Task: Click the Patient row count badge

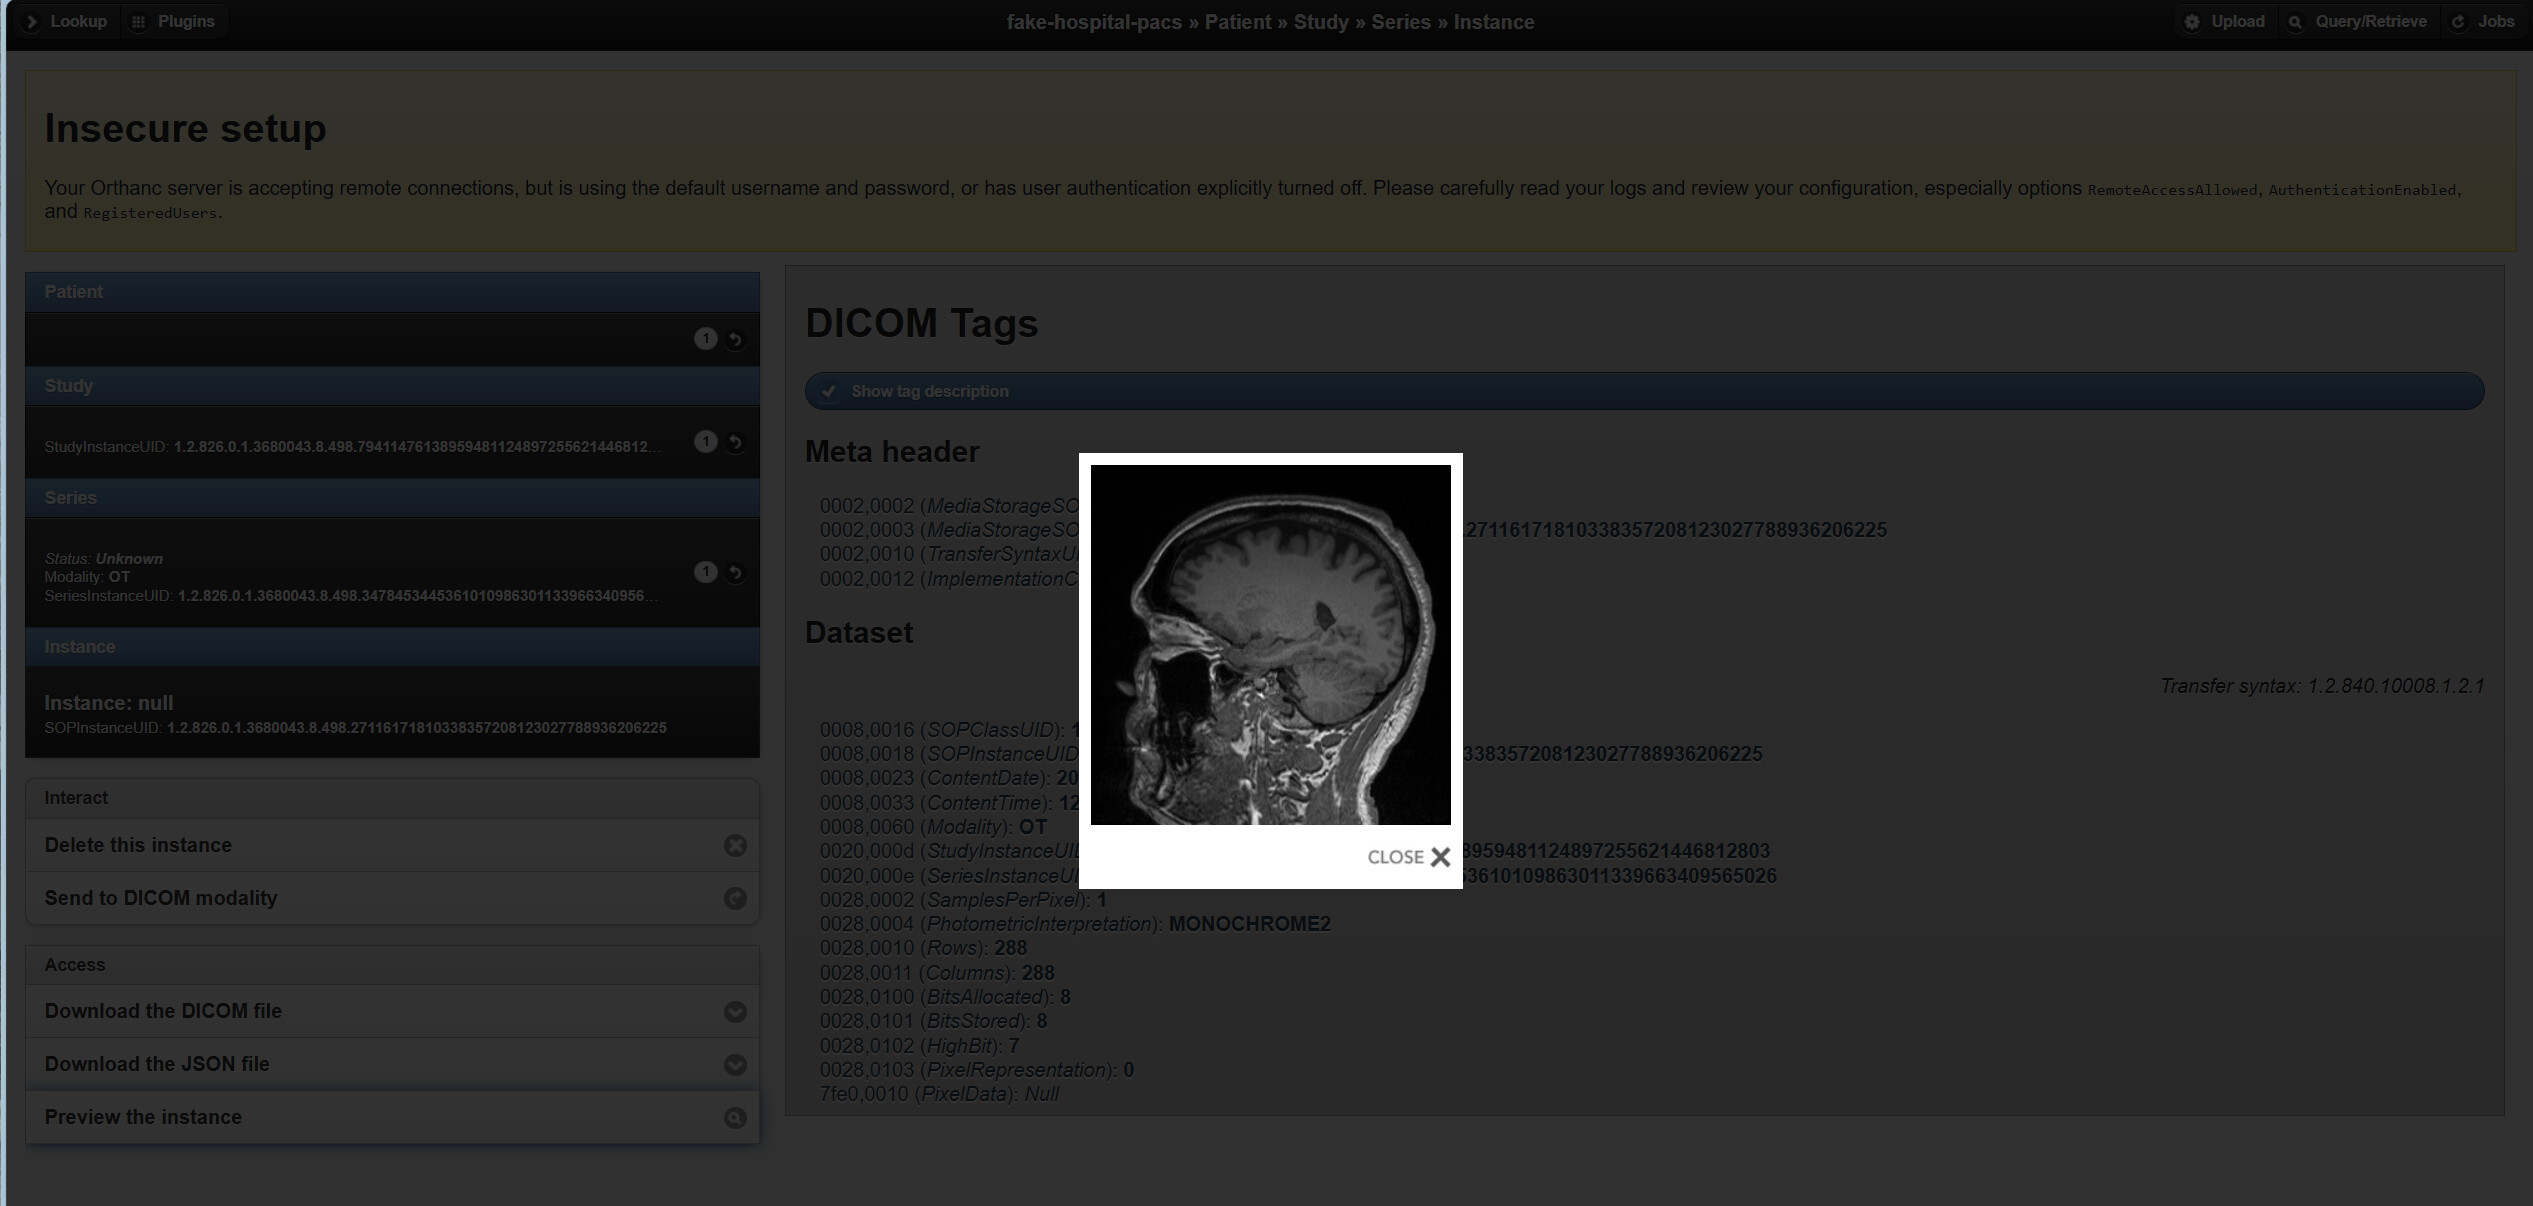Action: pyautogui.click(x=706, y=339)
